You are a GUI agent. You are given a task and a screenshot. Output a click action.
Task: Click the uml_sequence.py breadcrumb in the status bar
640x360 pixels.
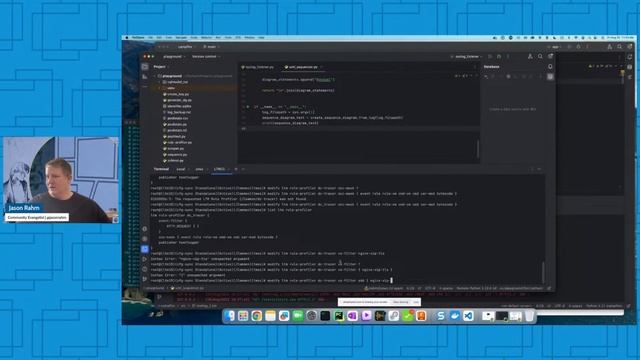tap(187, 288)
